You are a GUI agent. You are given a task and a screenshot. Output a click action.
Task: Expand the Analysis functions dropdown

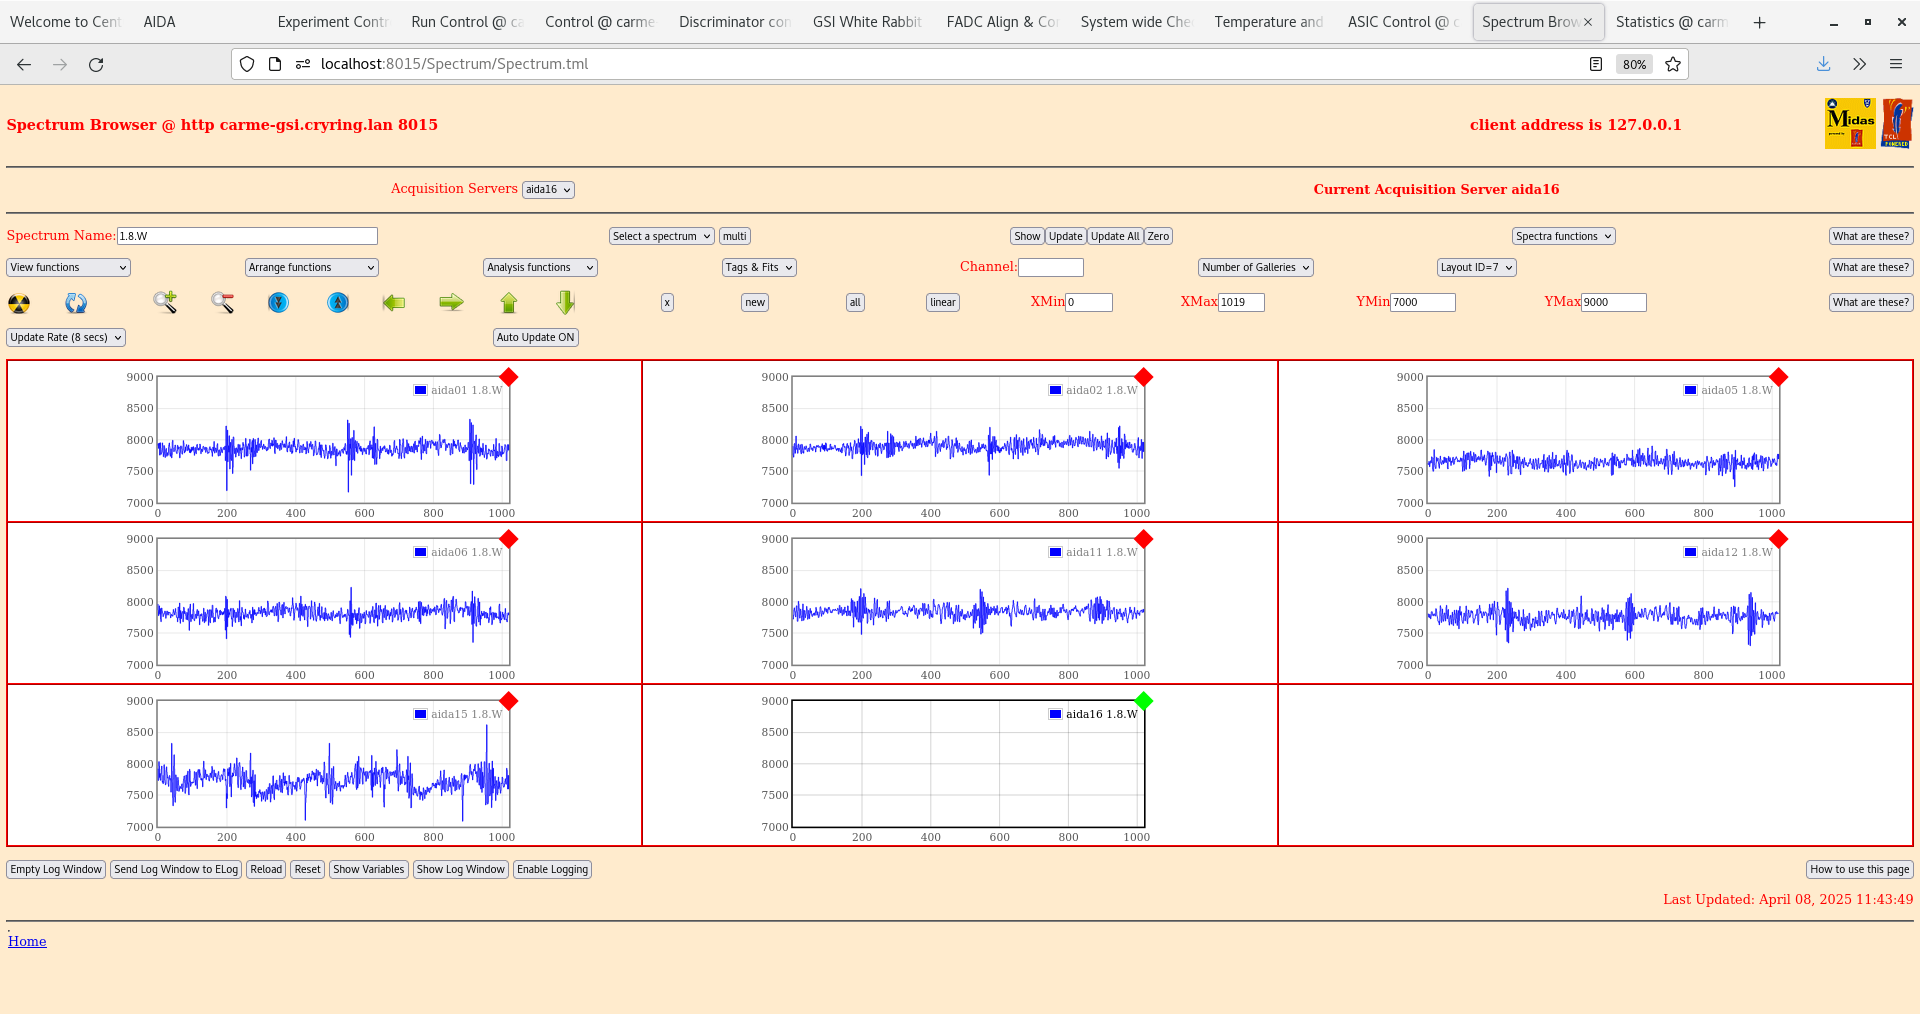click(x=541, y=268)
